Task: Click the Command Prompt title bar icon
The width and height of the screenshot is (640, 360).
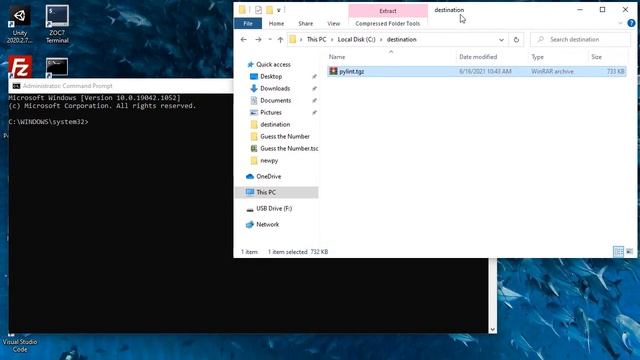Action: (16, 86)
